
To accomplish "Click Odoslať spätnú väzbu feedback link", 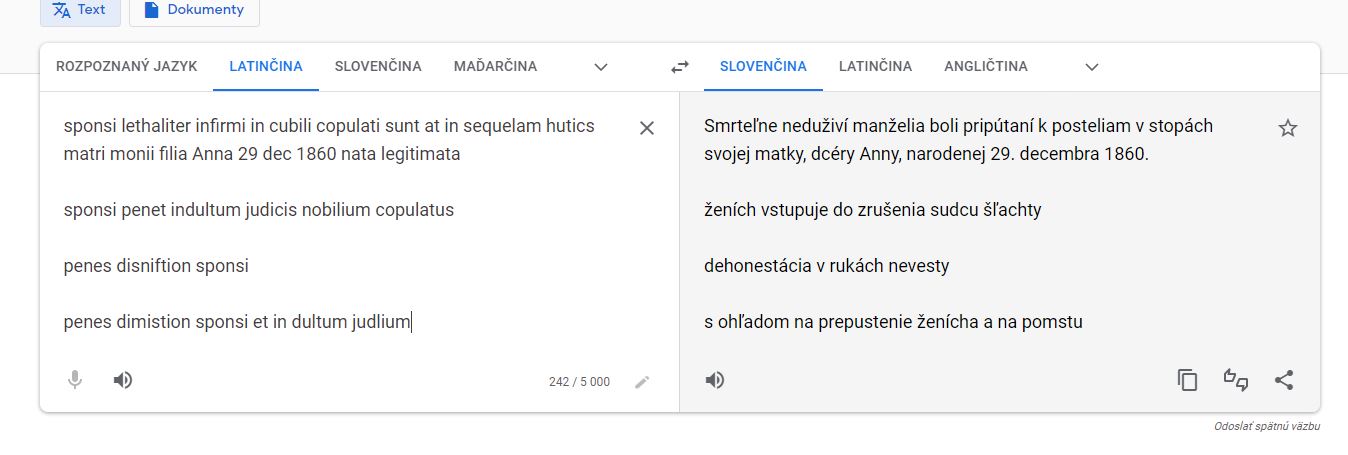I will click(1267, 427).
